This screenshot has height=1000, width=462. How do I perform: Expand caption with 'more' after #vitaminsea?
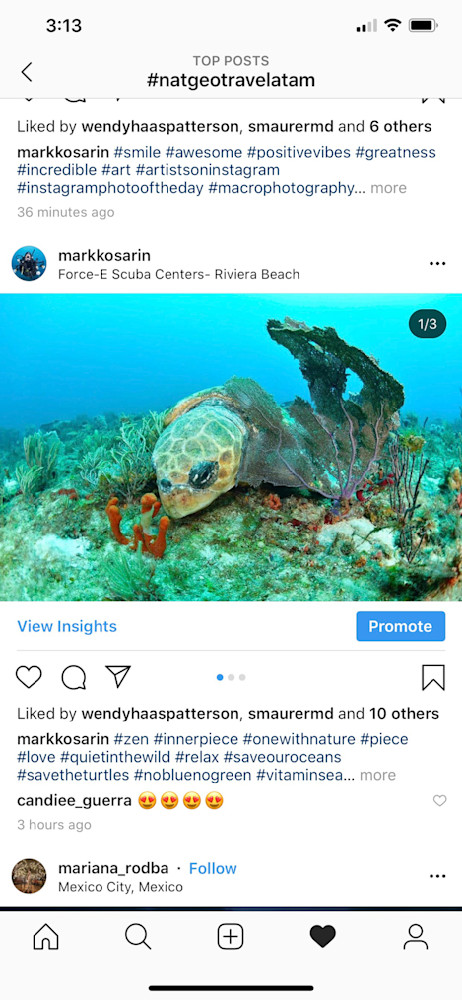(378, 776)
